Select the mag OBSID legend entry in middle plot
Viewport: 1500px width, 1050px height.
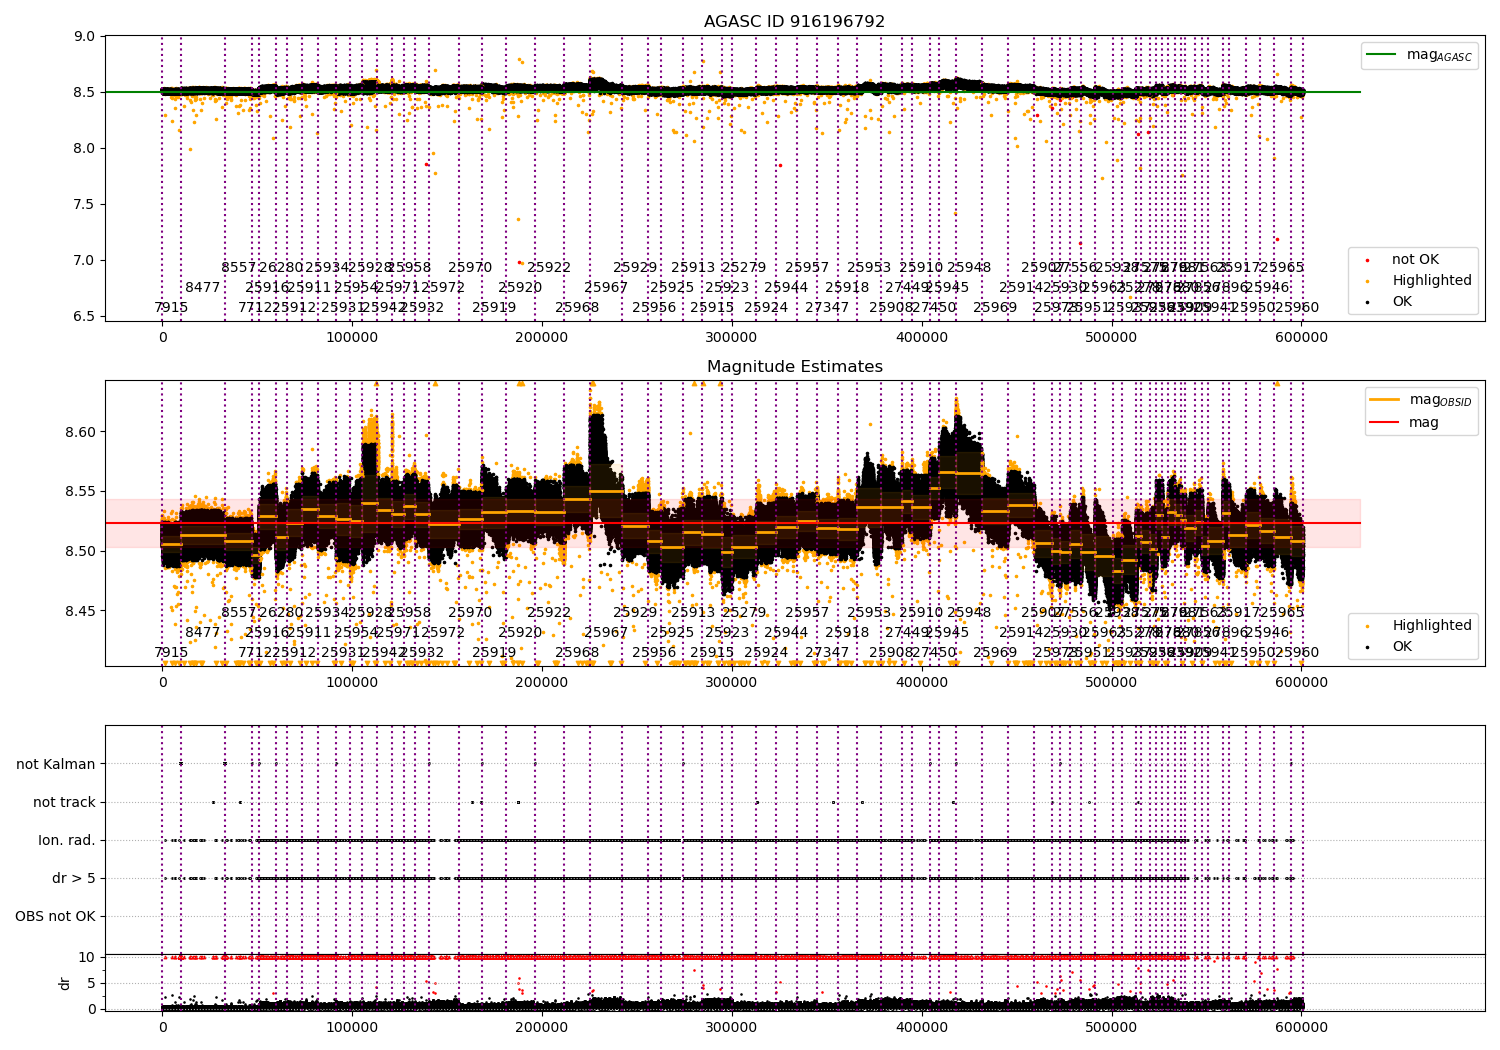[x=1421, y=400]
